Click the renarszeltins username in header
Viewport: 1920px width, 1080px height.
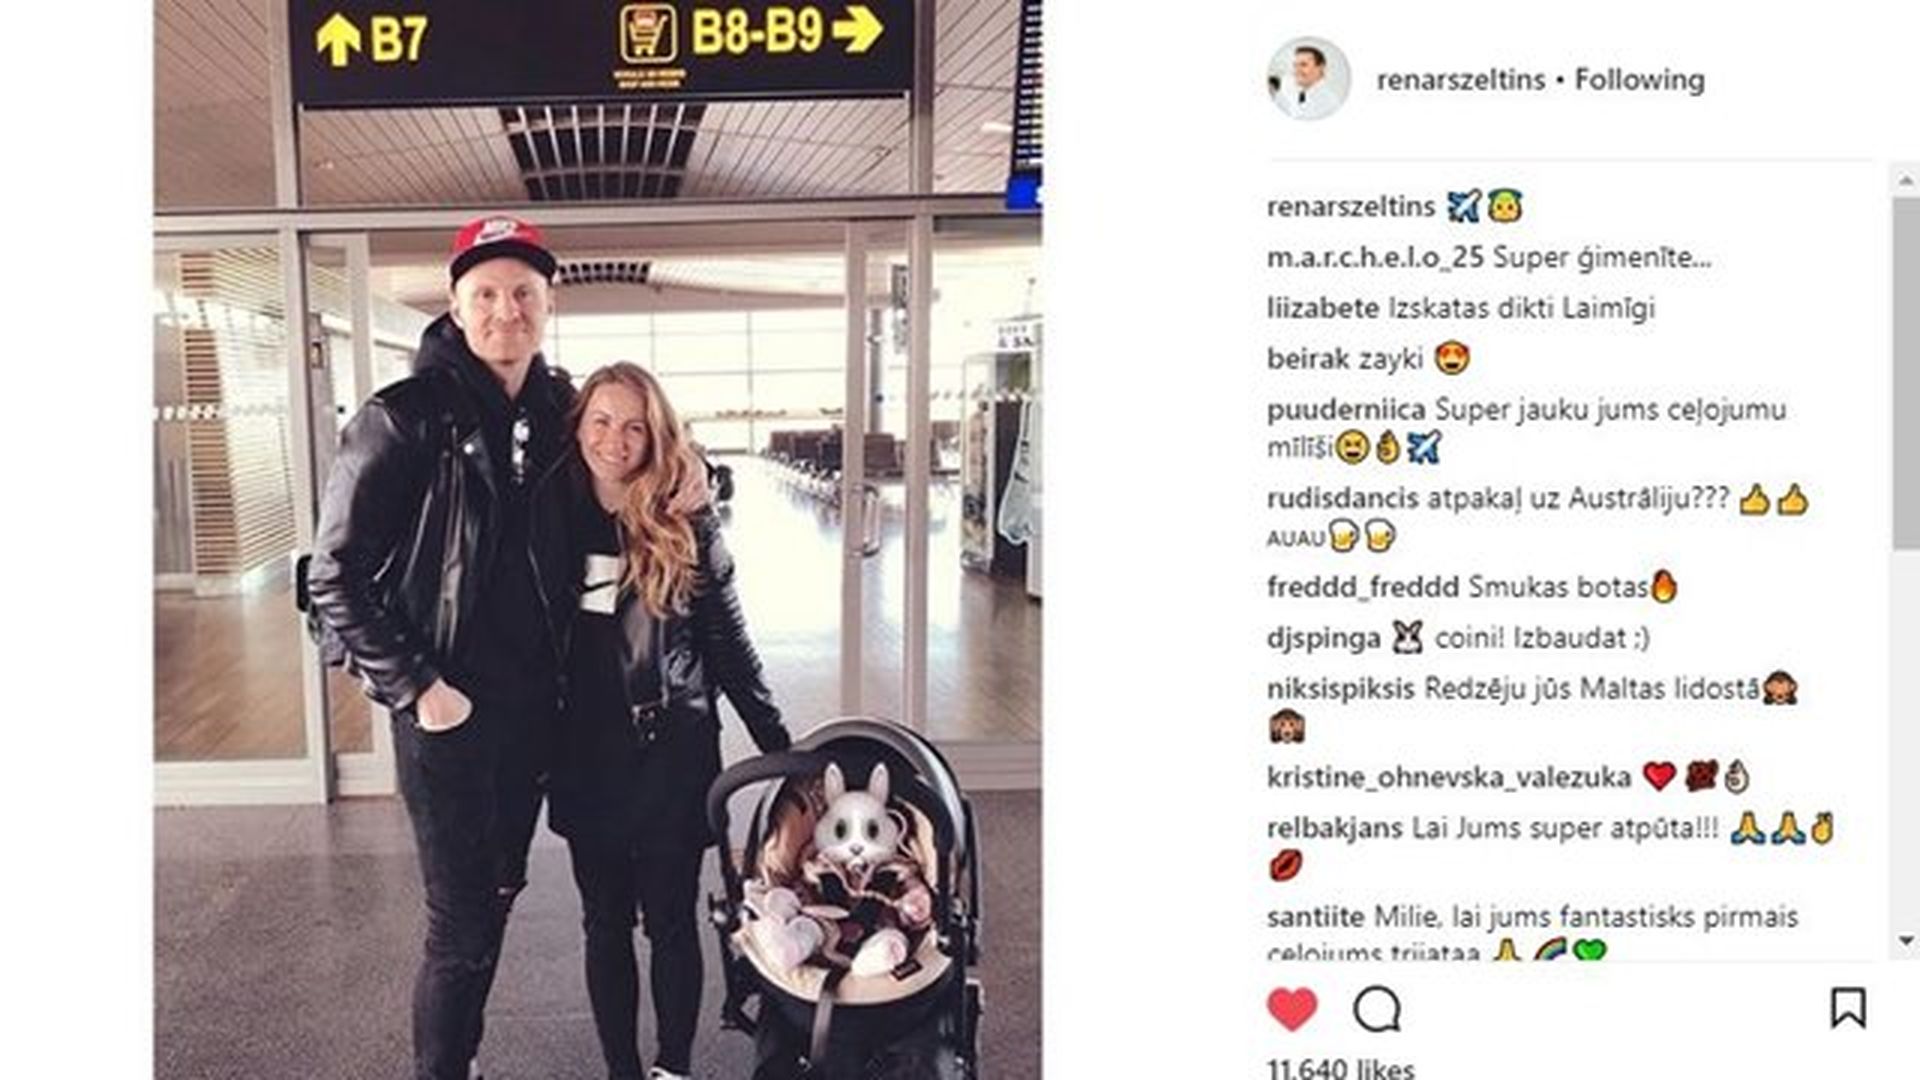[x=1461, y=80]
